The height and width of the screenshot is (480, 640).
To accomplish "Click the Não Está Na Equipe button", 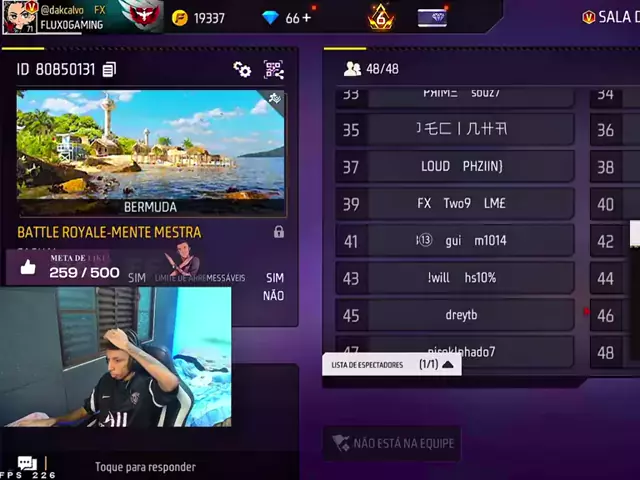I will pyautogui.click(x=392, y=443).
